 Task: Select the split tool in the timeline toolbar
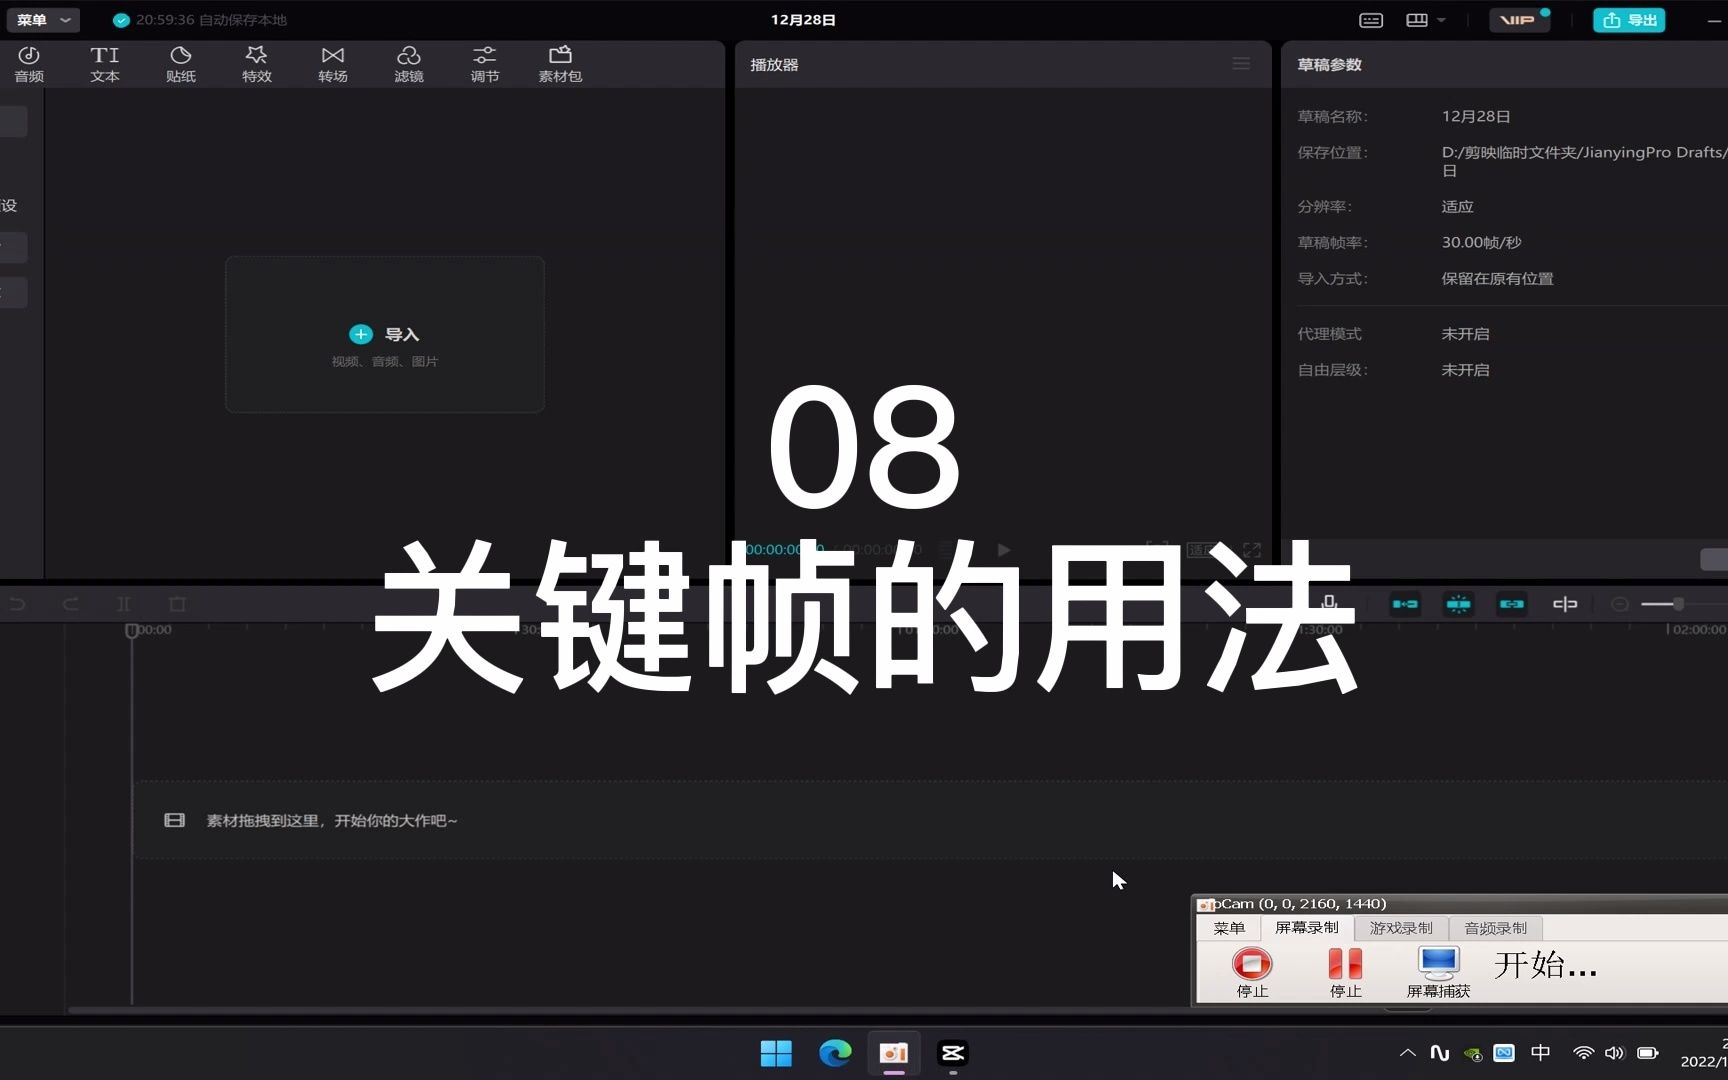[124, 604]
